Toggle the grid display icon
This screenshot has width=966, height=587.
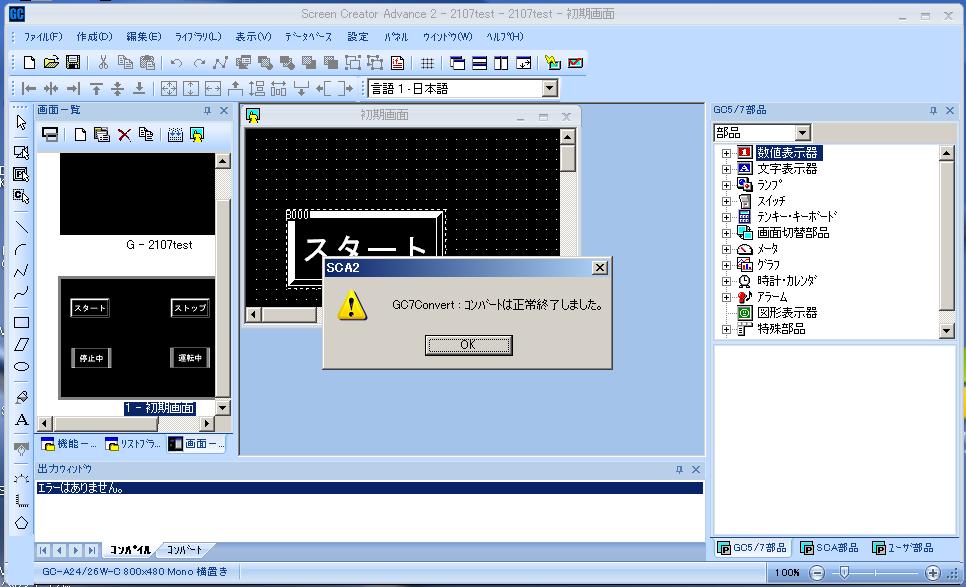coord(427,63)
